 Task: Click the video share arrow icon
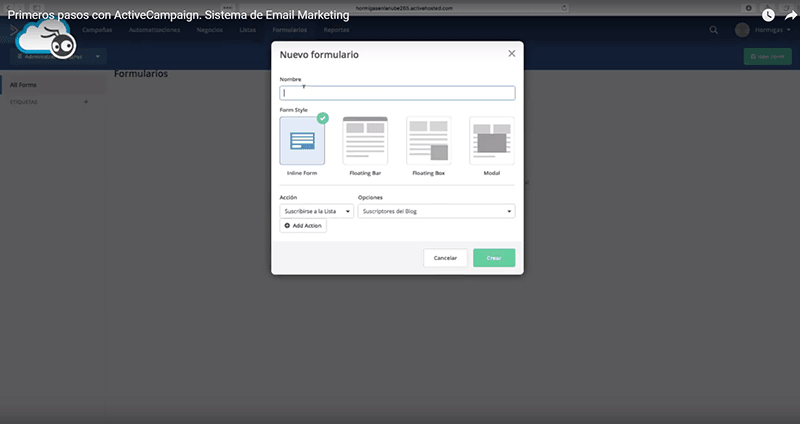tap(790, 15)
